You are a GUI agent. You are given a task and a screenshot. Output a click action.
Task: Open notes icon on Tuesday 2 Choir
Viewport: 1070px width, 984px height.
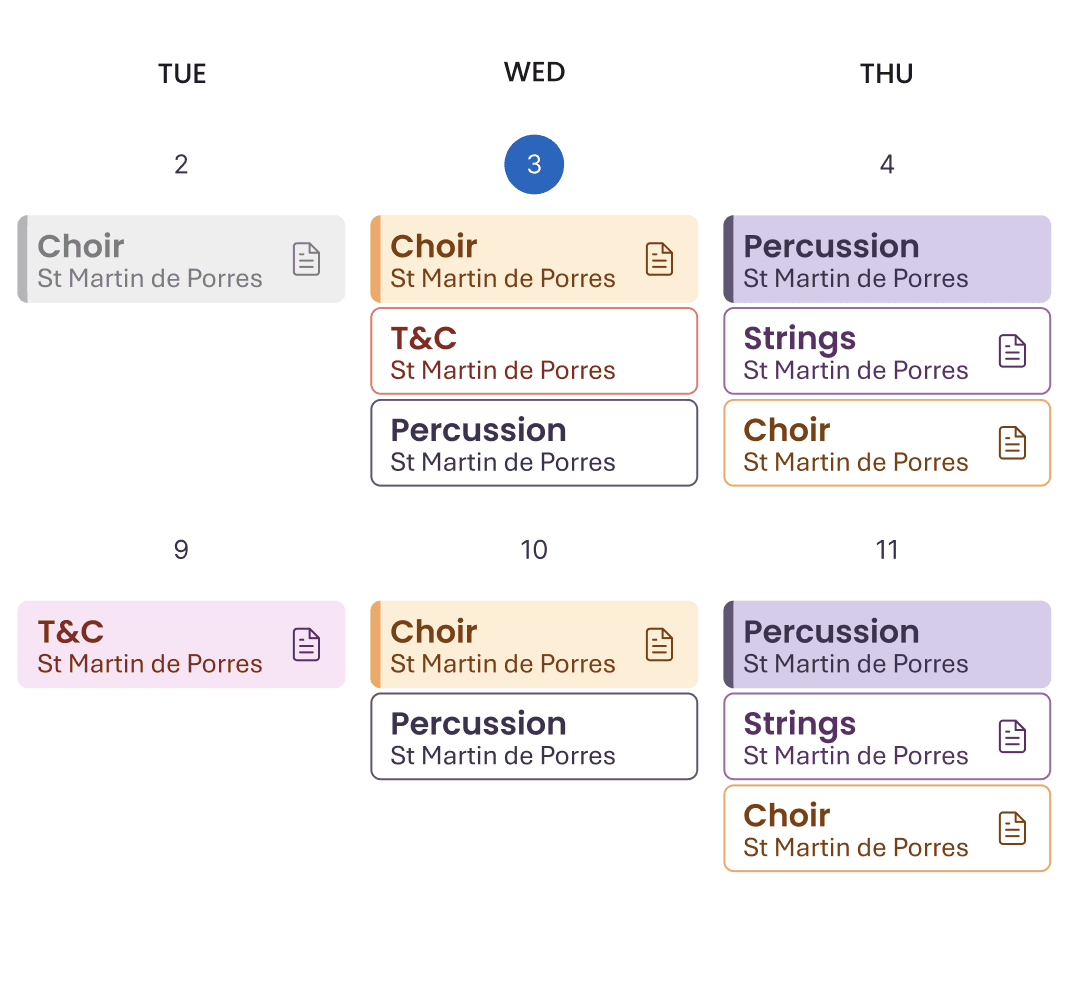click(x=306, y=259)
